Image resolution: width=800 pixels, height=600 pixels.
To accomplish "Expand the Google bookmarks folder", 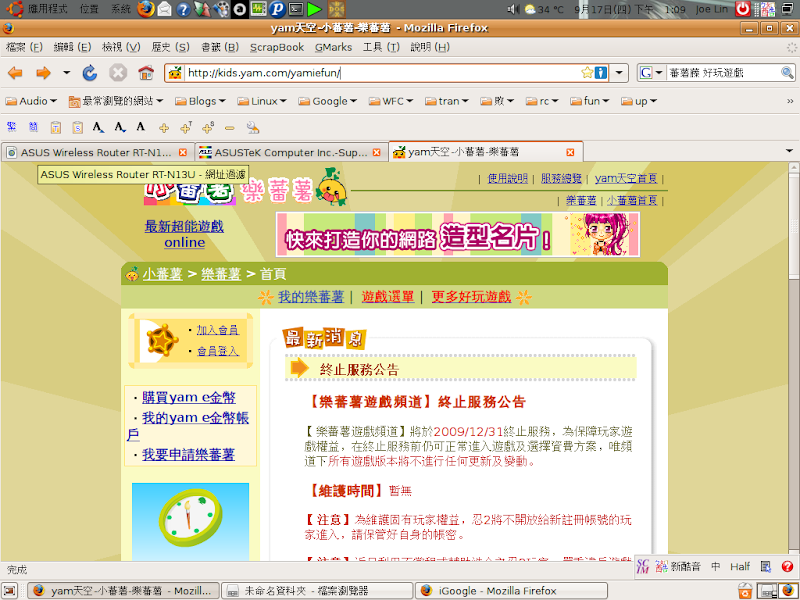I will tap(328, 101).
